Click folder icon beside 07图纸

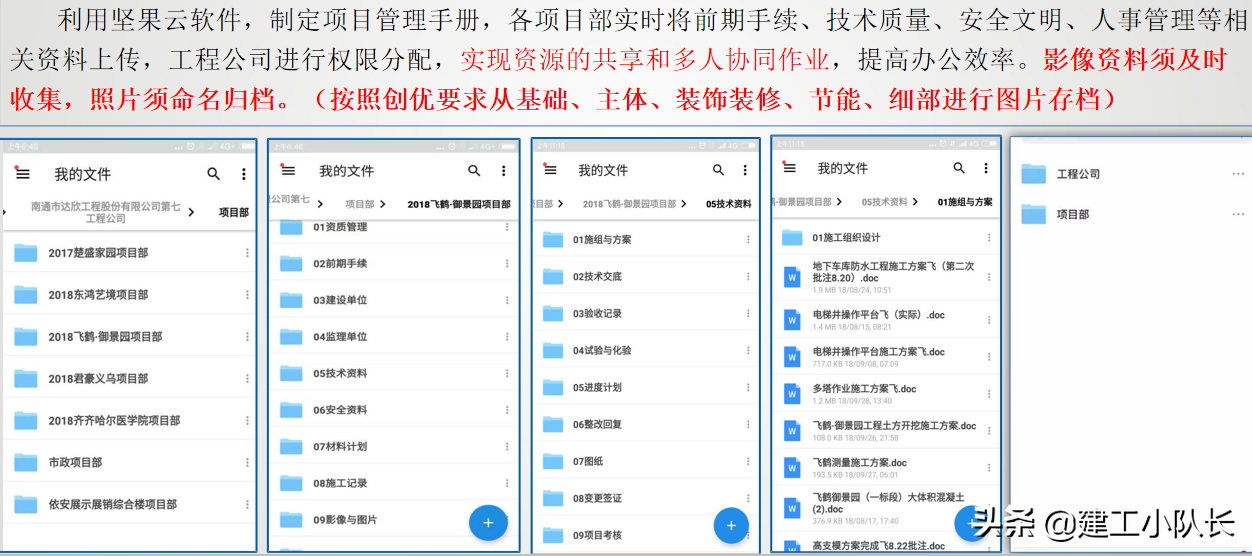click(553, 461)
